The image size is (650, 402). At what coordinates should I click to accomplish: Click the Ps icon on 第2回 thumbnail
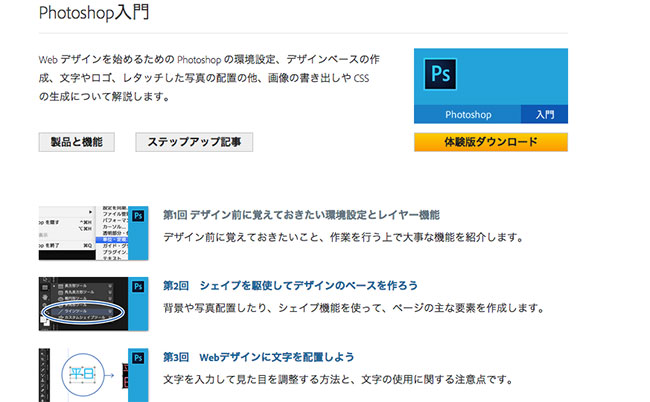tap(138, 287)
